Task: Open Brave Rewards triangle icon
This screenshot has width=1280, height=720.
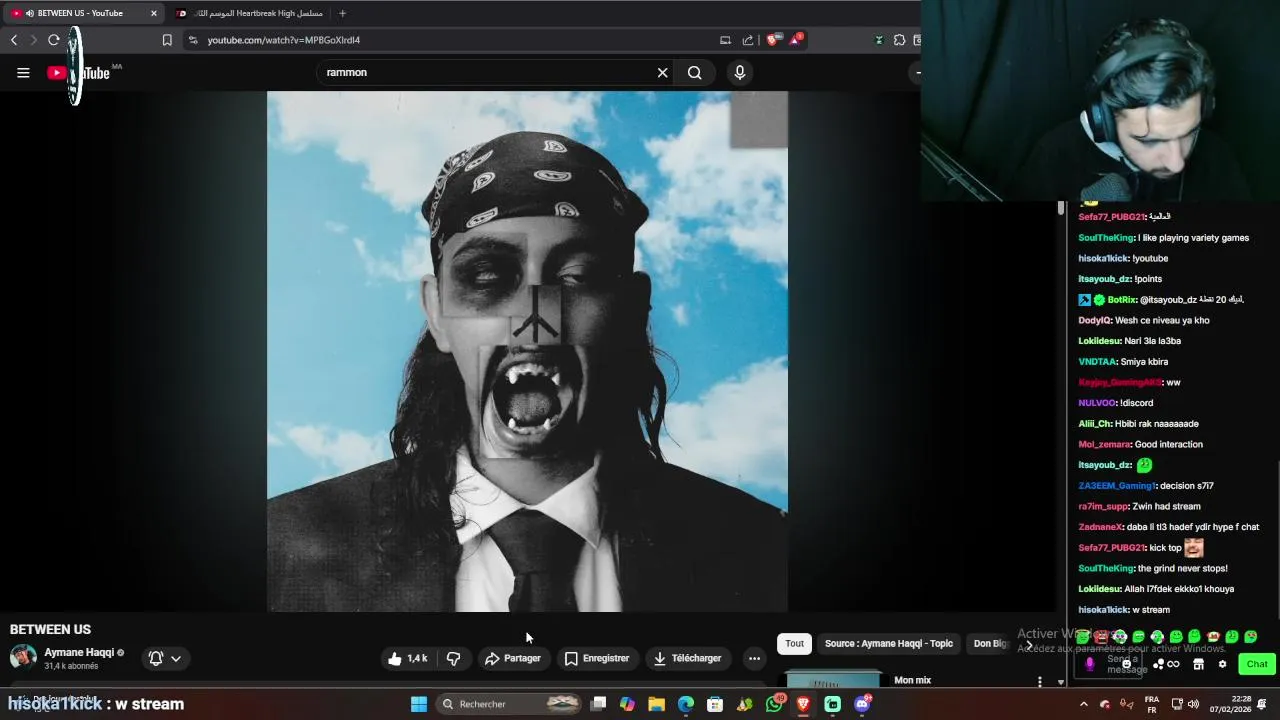Action: [x=795, y=40]
